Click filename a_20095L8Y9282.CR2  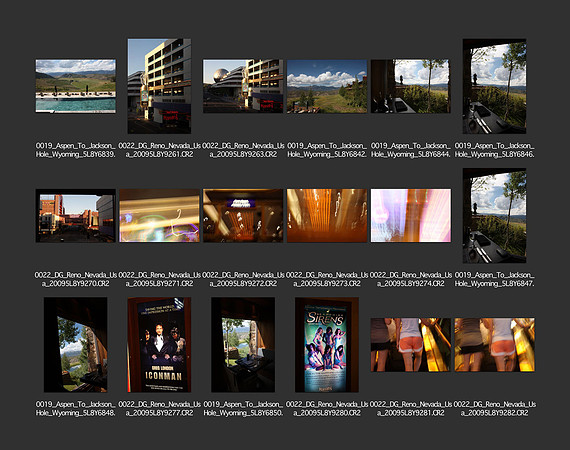click(x=494, y=413)
